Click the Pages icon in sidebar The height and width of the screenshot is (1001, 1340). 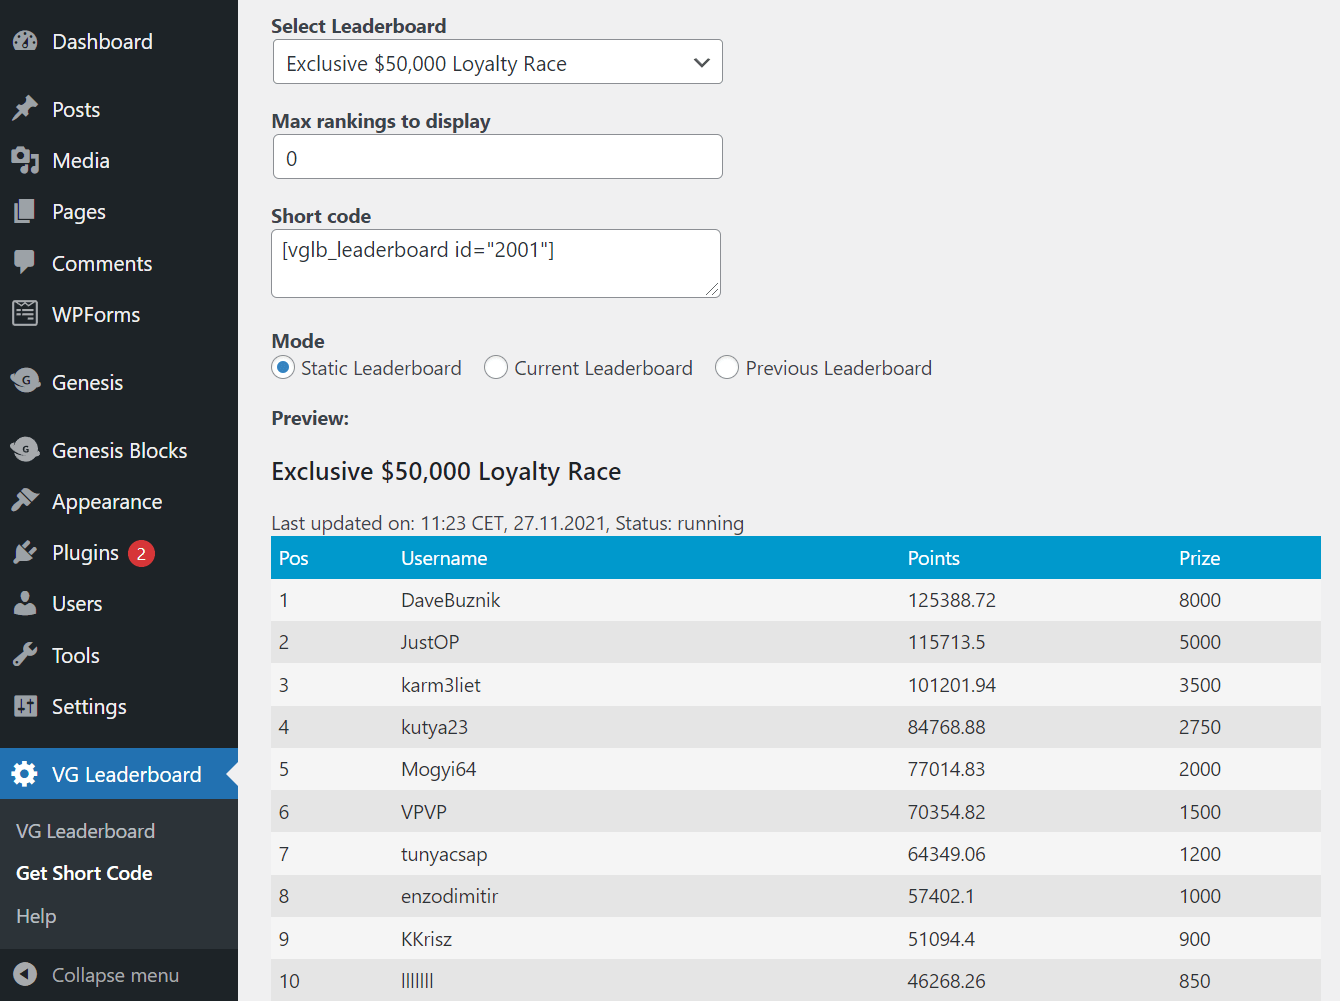tap(25, 211)
